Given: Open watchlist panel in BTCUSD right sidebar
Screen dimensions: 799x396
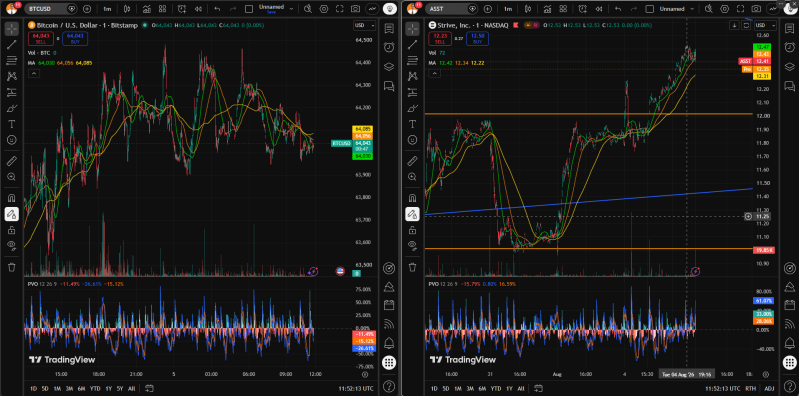Looking at the screenshot, I should pyautogui.click(x=389, y=29).
